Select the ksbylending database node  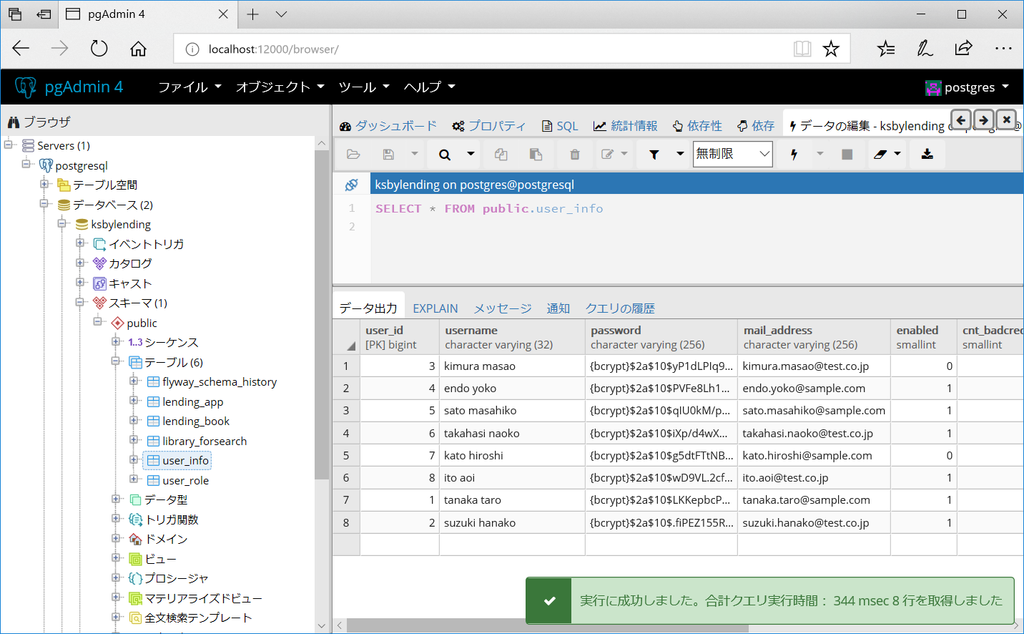tap(120, 225)
